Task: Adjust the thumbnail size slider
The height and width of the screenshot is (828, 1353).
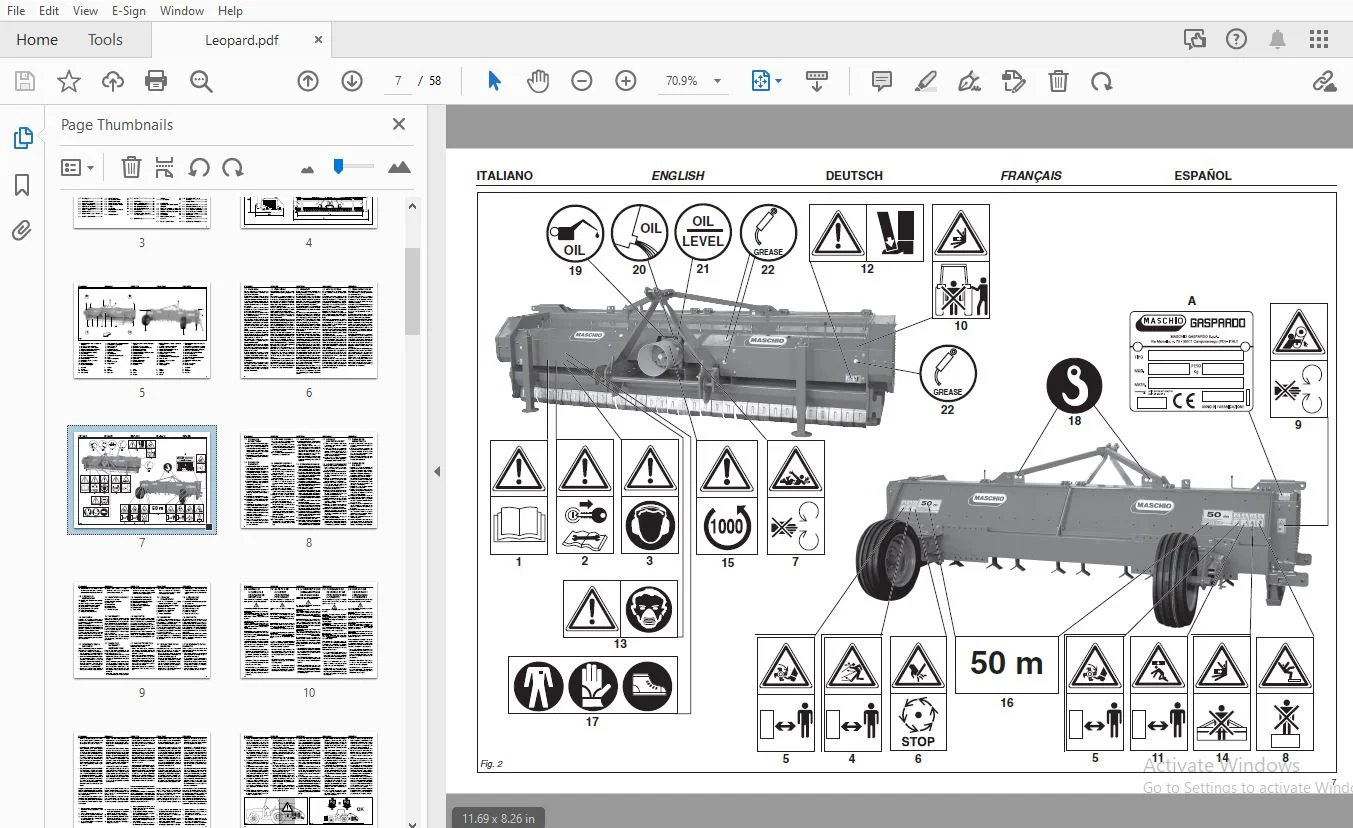Action: pyautogui.click(x=339, y=166)
